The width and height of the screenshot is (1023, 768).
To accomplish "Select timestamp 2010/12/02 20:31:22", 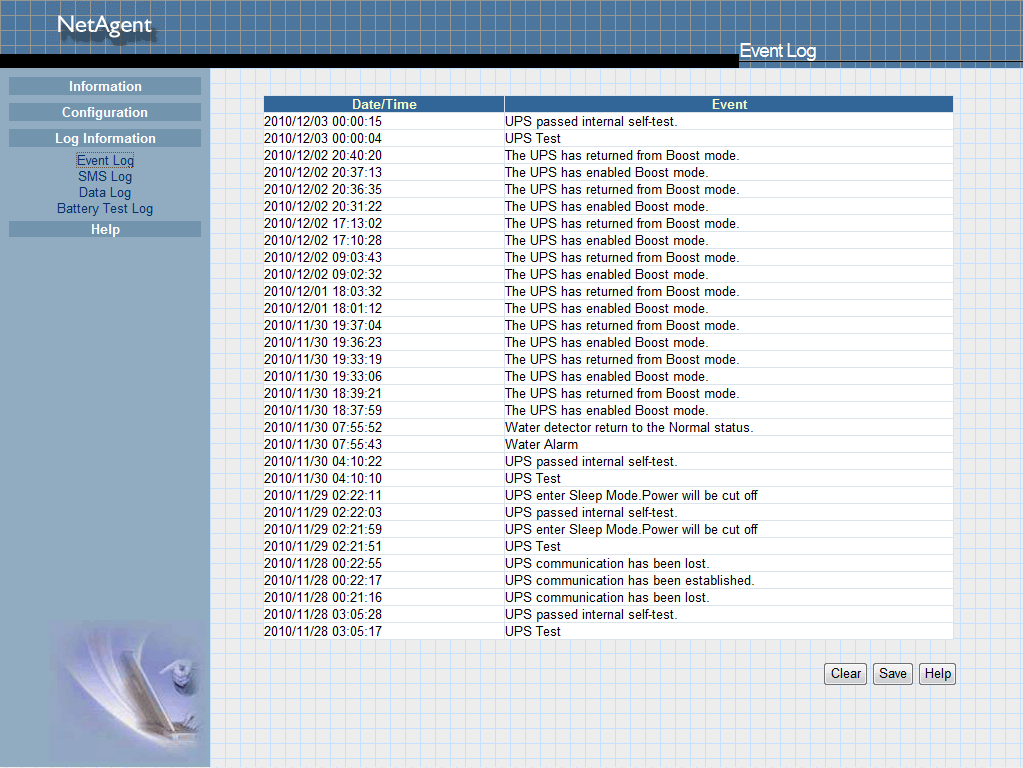I will (x=323, y=206).
